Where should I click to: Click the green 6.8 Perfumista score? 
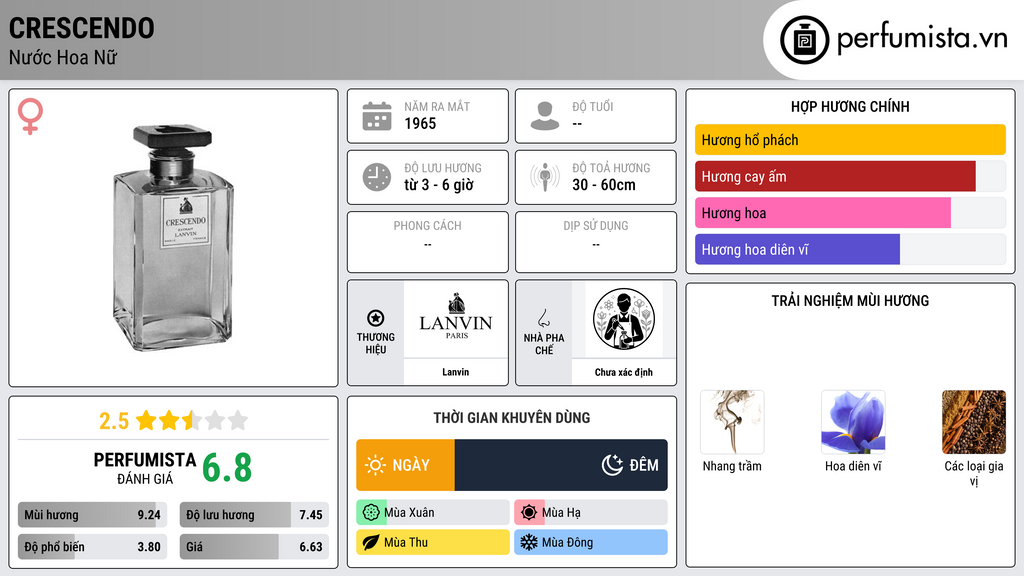point(227,468)
